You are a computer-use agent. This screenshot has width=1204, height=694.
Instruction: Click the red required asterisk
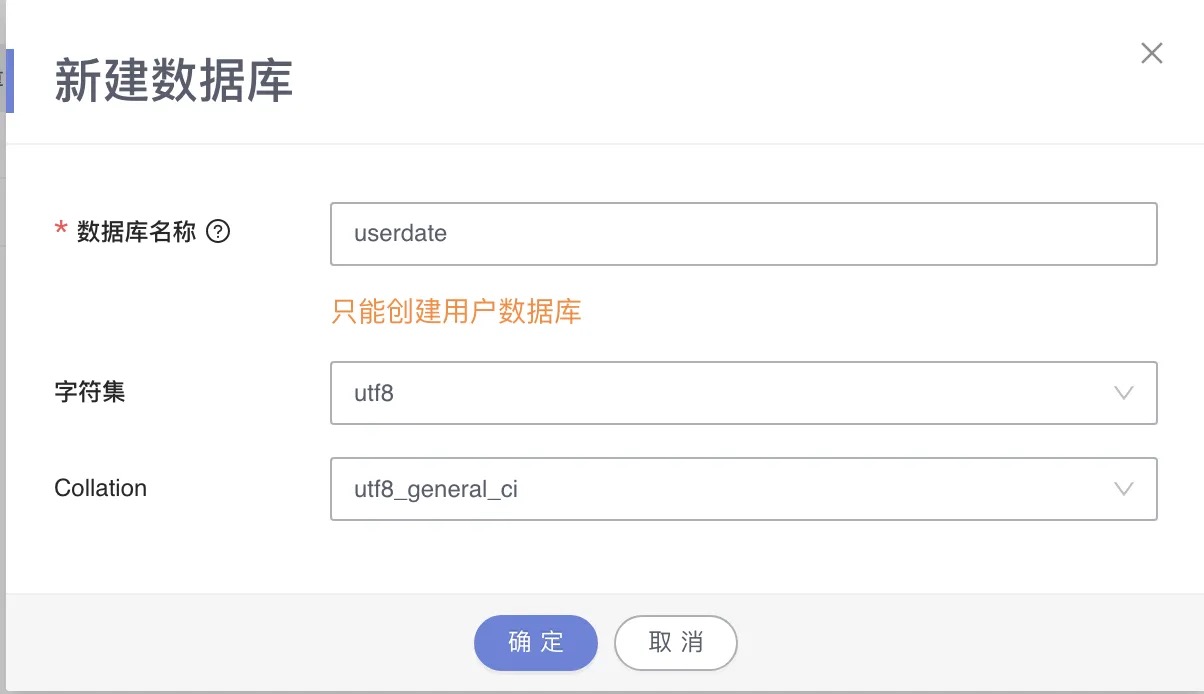click(60, 232)
